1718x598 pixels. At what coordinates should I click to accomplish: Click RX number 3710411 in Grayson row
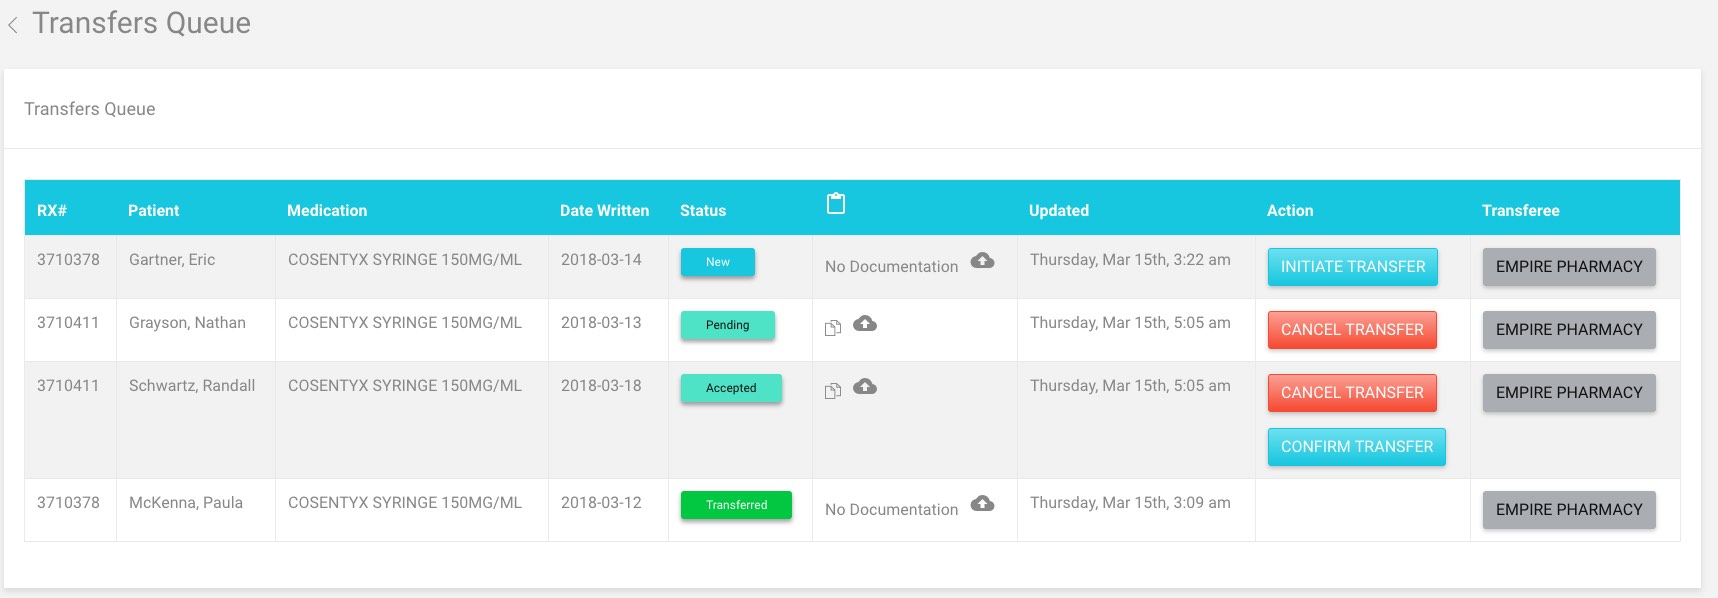pyautogui.click(x=68, y=323)
